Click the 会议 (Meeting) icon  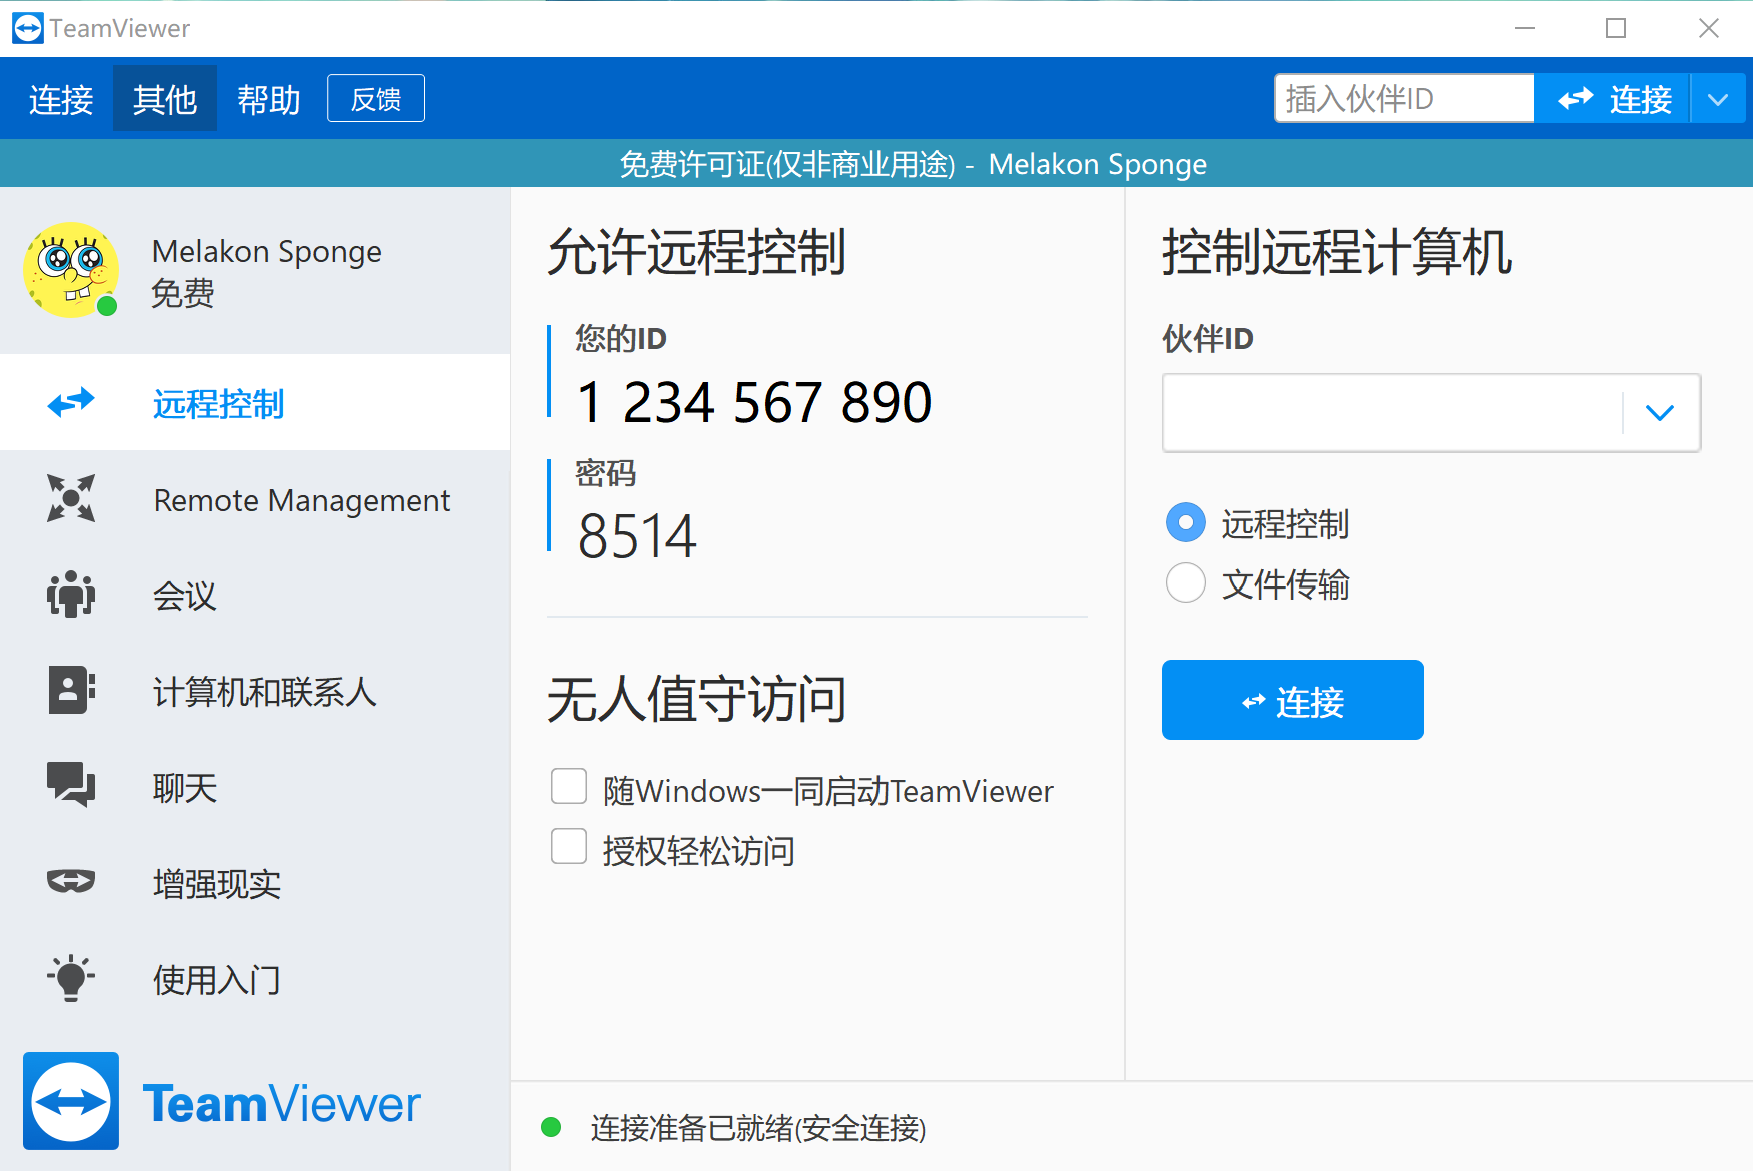(x=70, y=594)
